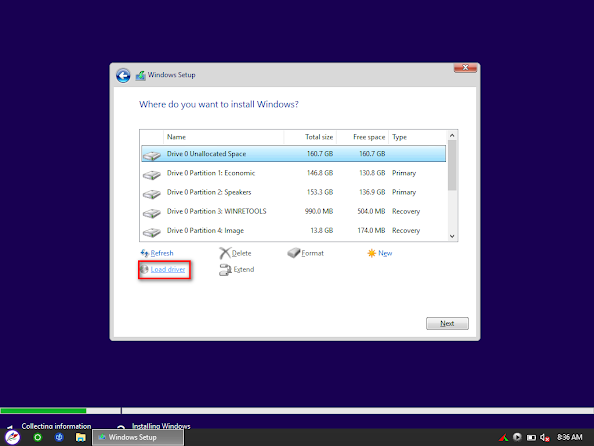Click the Windows Setup taskbar button

point(138,437)
